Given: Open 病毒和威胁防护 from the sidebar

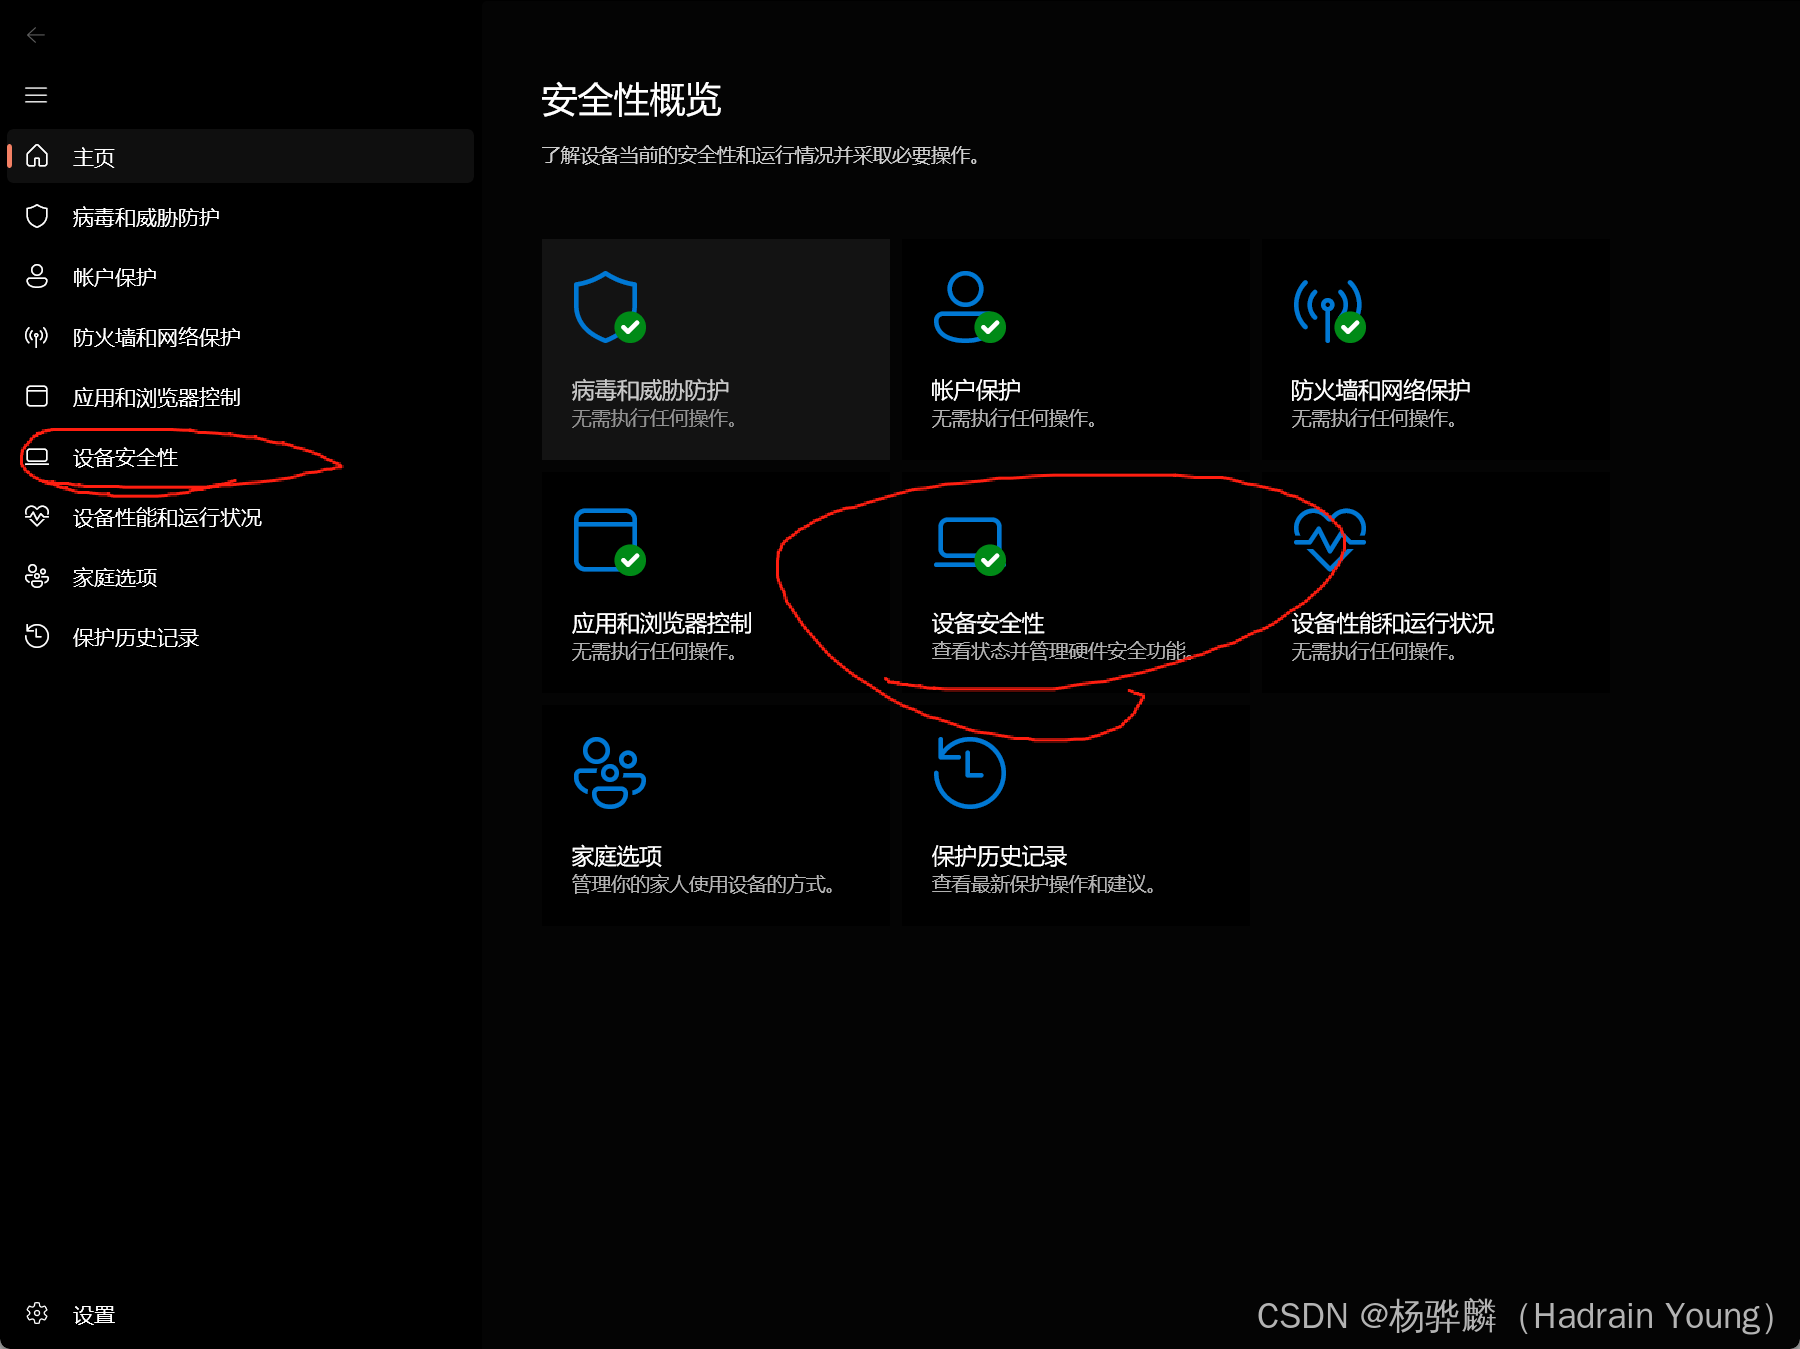Looking at the screenshot, I should tap(240, 217).
